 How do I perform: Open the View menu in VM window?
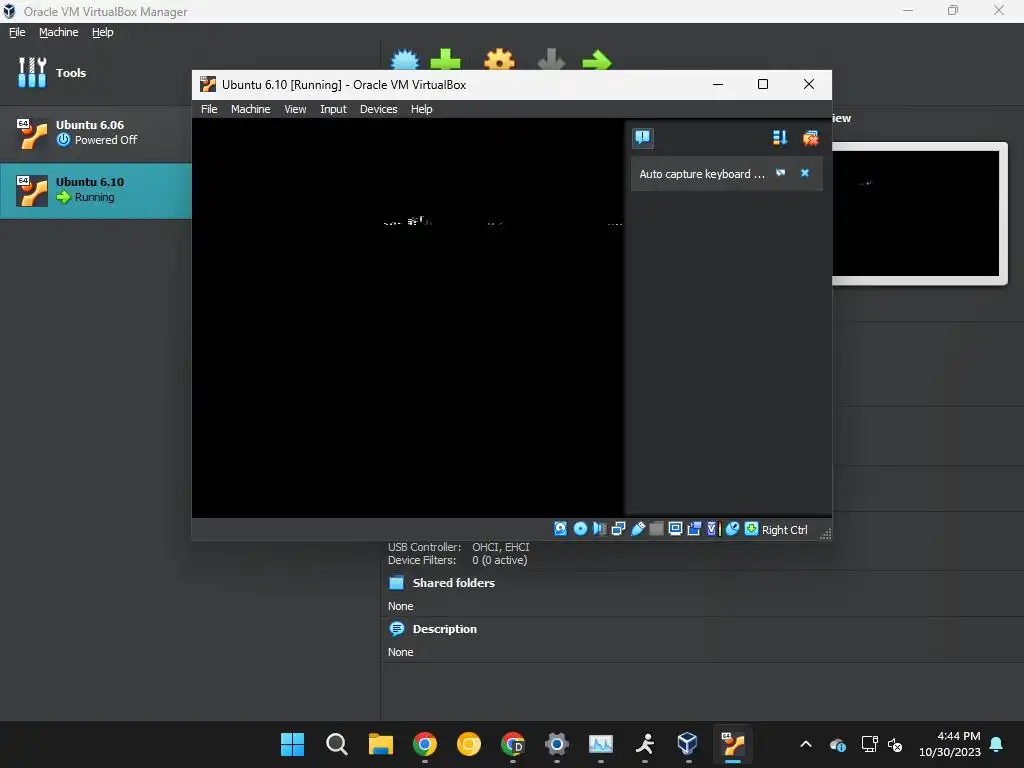click(295, 109)
